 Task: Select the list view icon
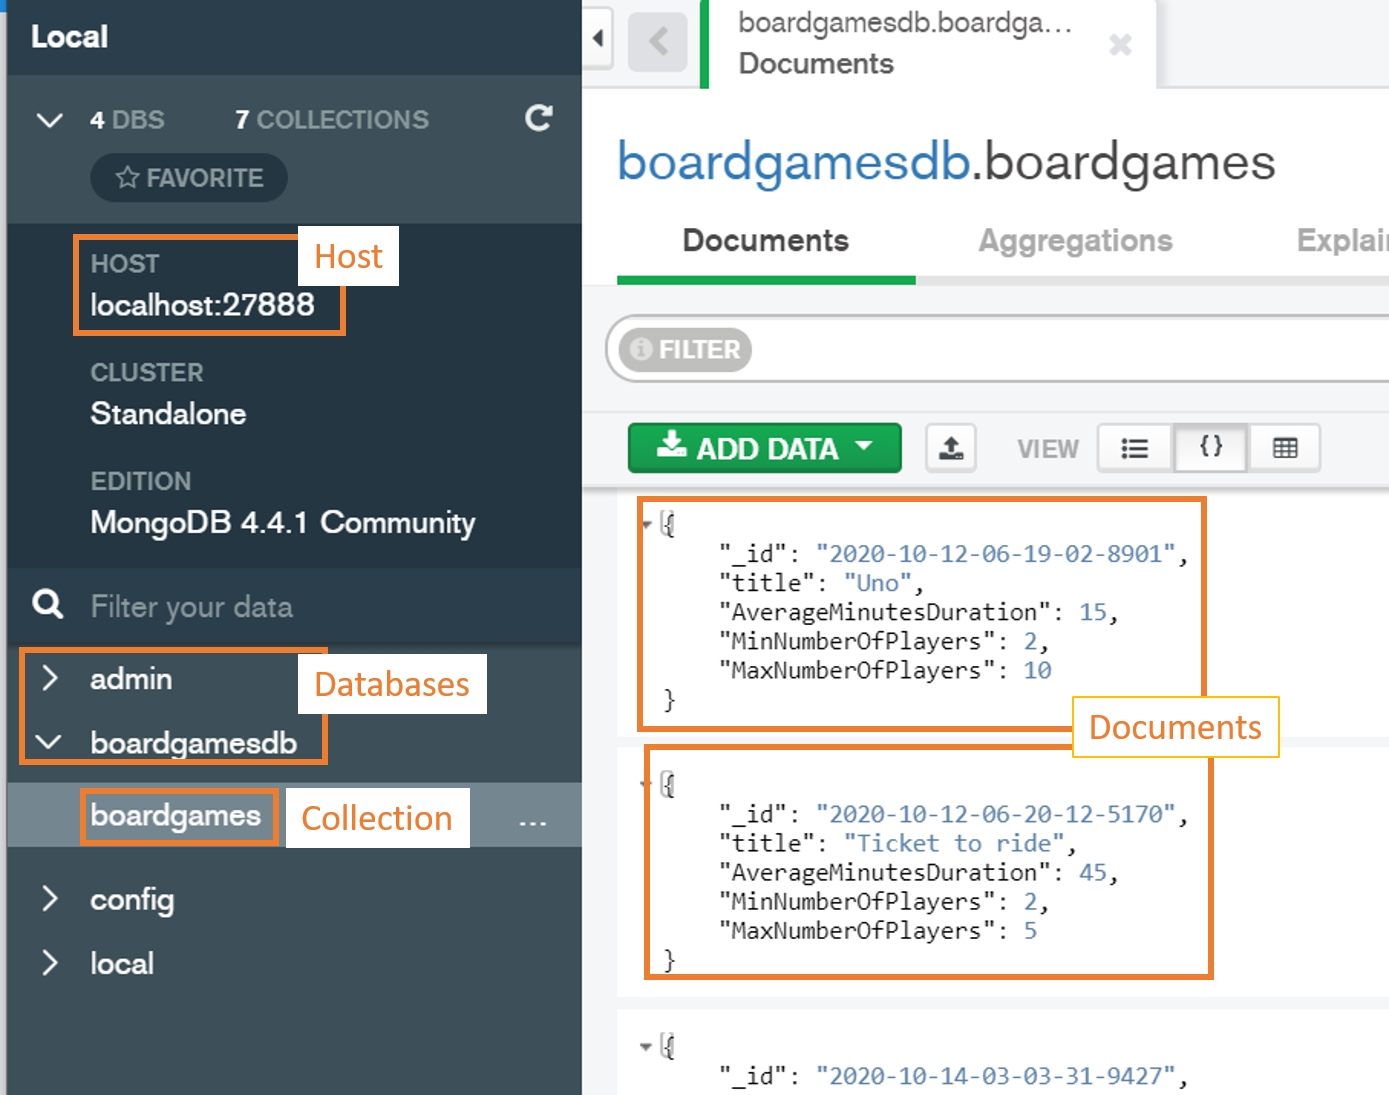click(1134, 448)
